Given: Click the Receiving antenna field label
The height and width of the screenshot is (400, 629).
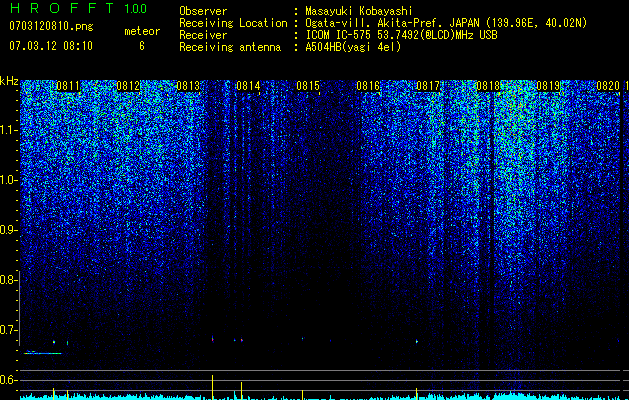Looking at the screenshot, I should coord(230,47).
